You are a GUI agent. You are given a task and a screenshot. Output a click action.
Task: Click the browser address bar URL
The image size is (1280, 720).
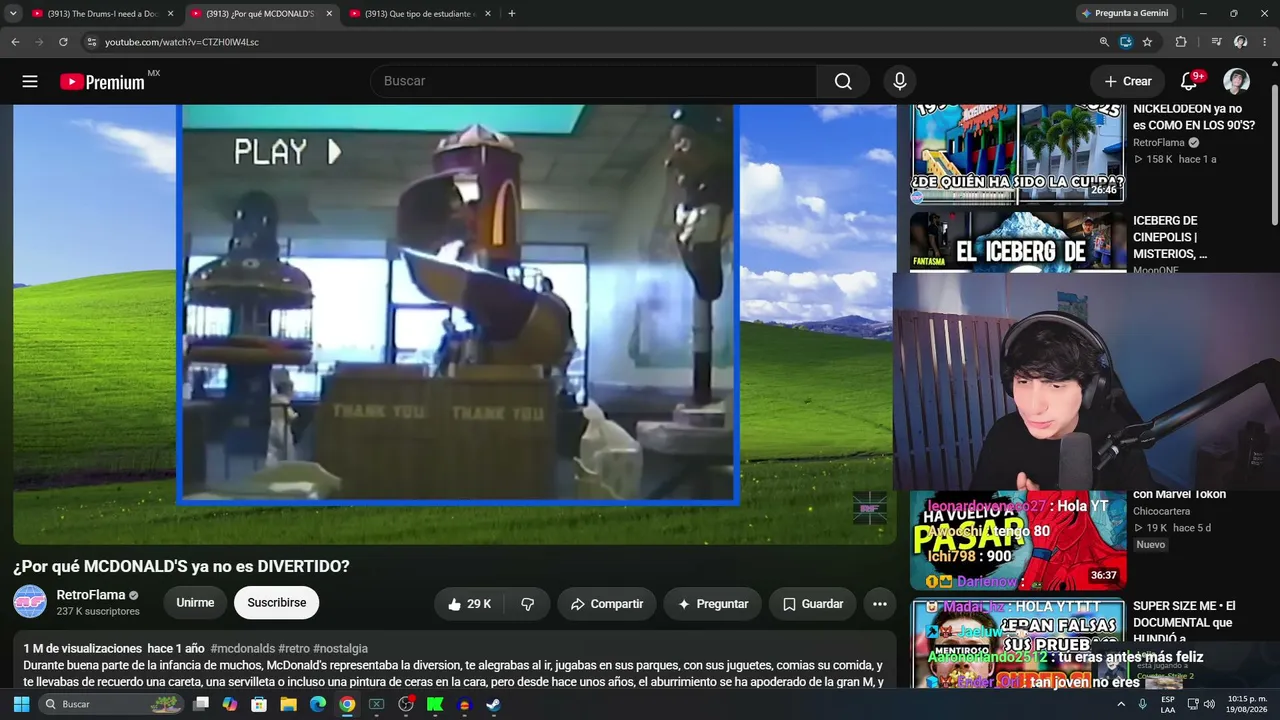tap(182, 42)
